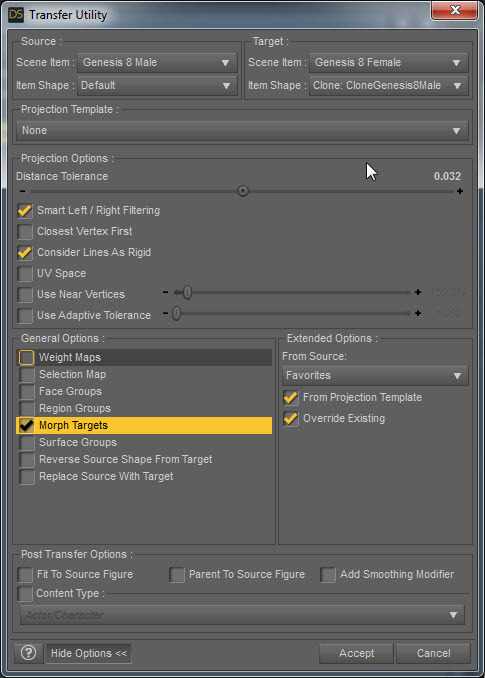Viewport: 485px width, 678px height.
Task: Check Replace Source With Target
Action: [x=26, y=477]
